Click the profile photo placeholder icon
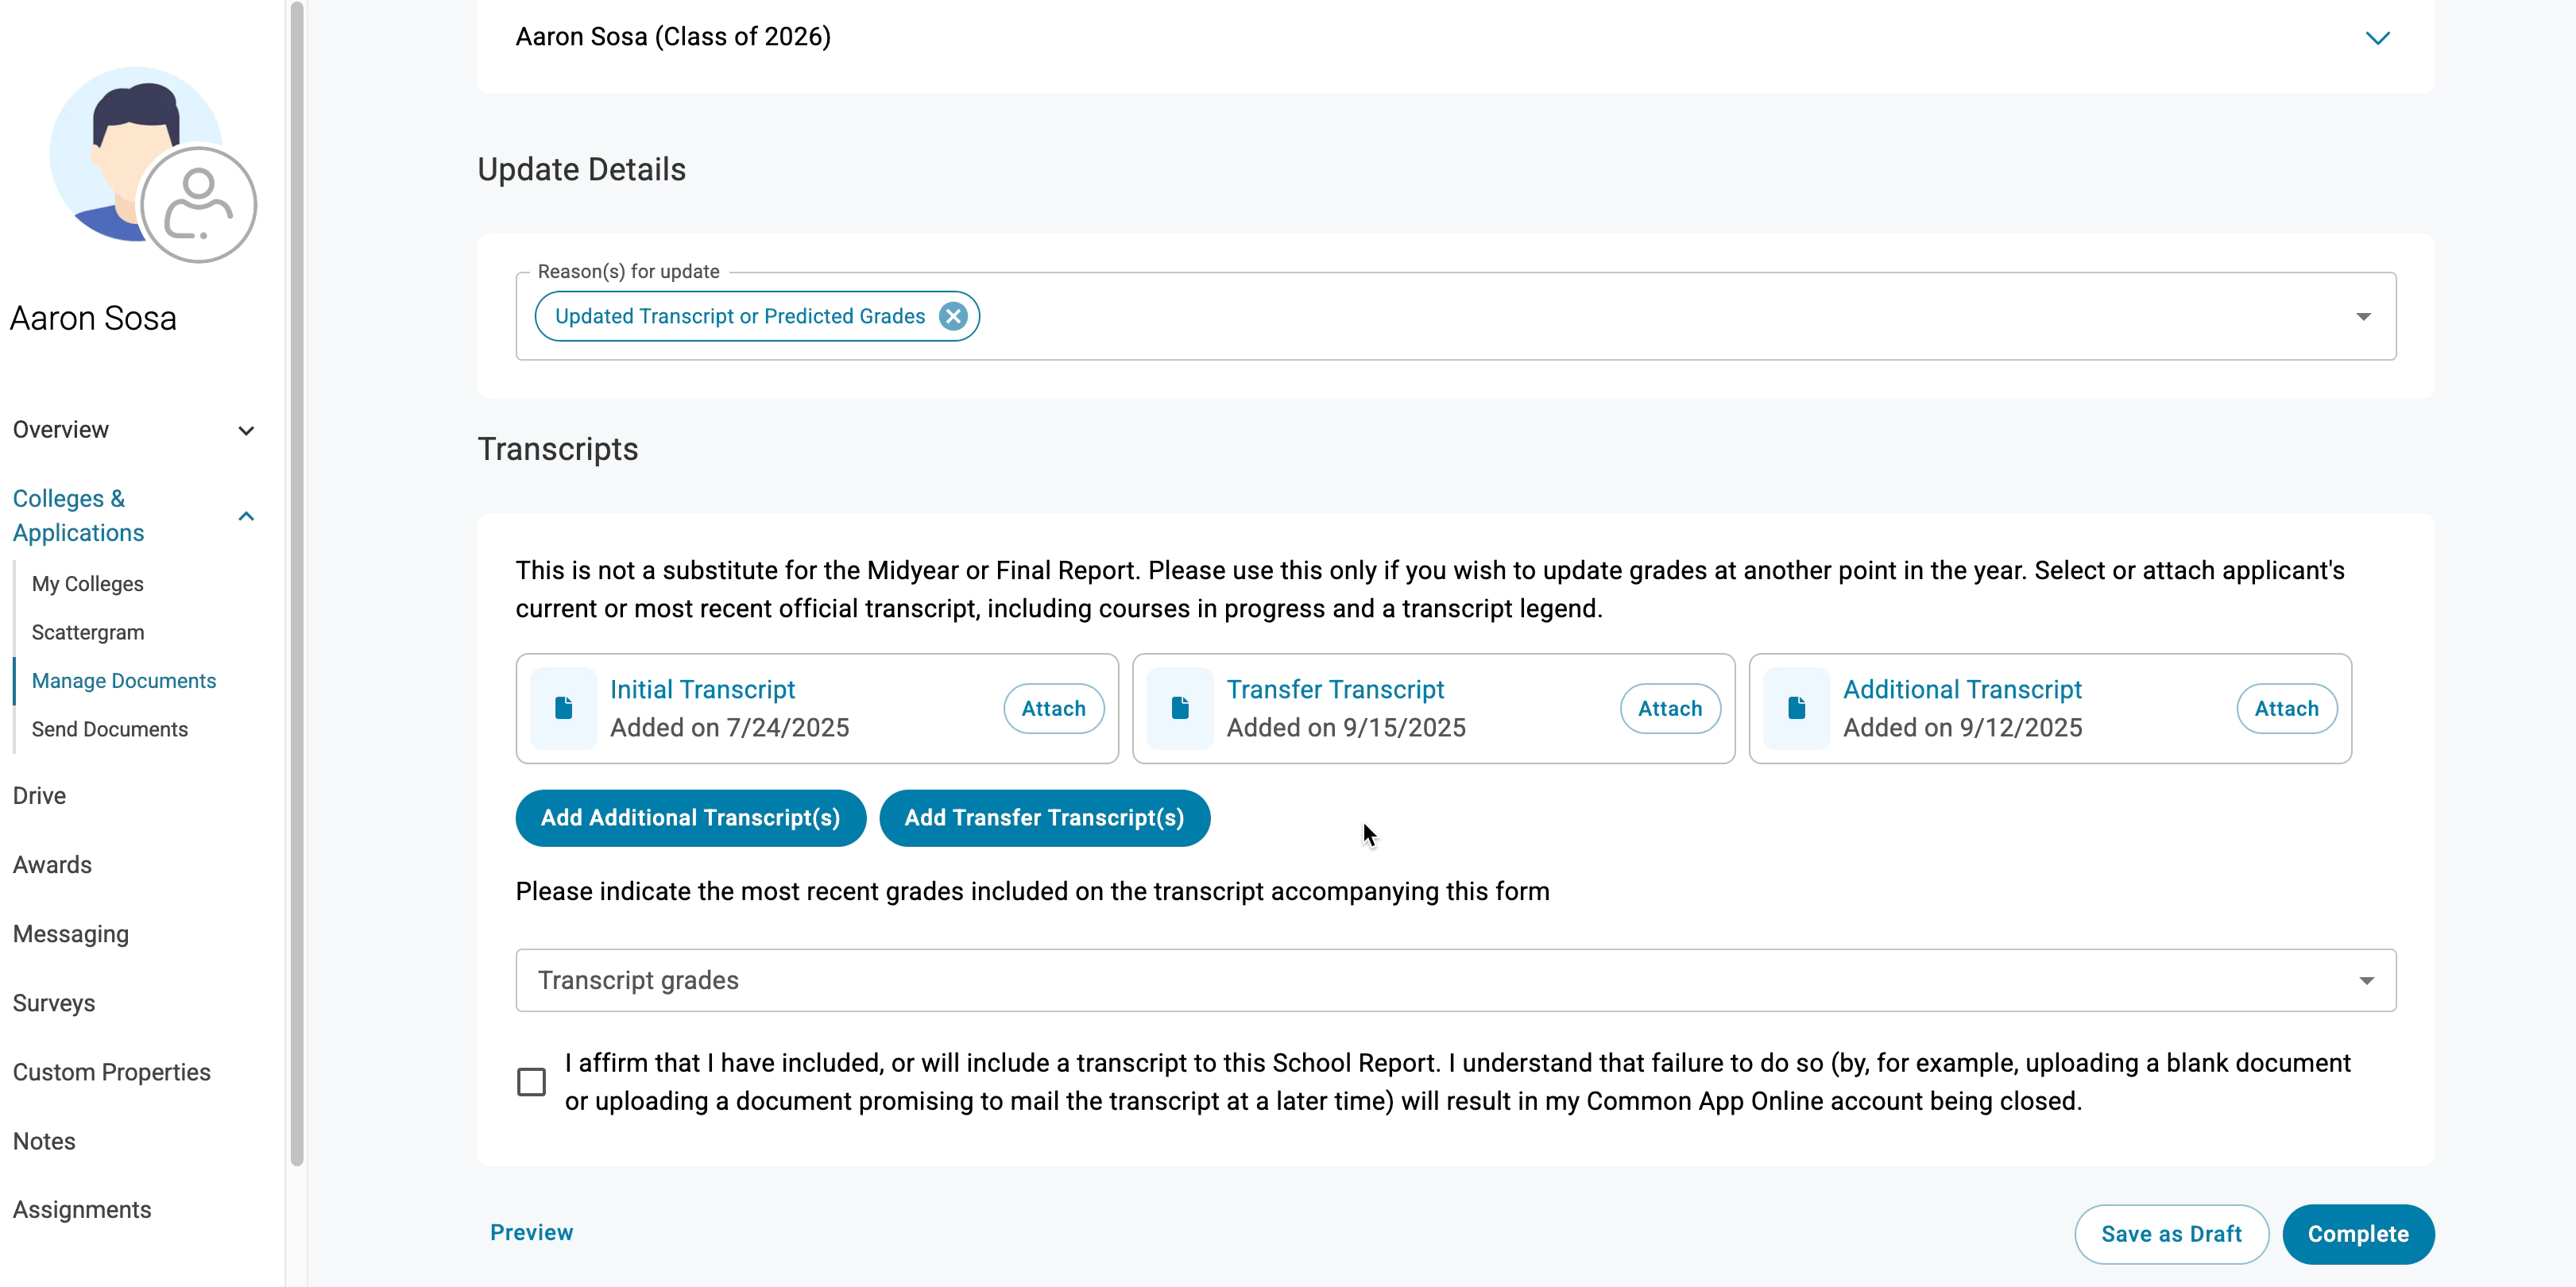 click(198, 205)
